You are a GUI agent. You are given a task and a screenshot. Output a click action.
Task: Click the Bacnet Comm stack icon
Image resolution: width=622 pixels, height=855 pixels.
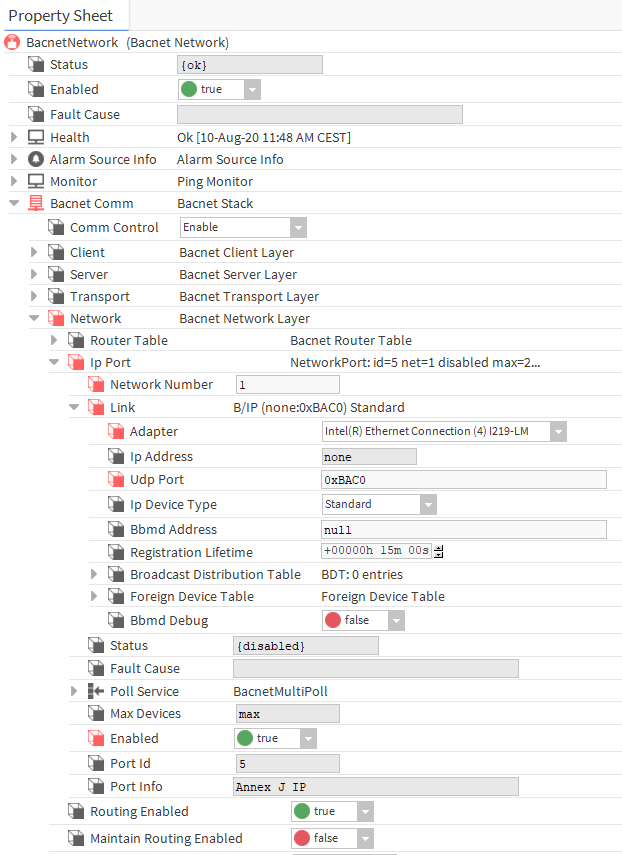[35, 203]
